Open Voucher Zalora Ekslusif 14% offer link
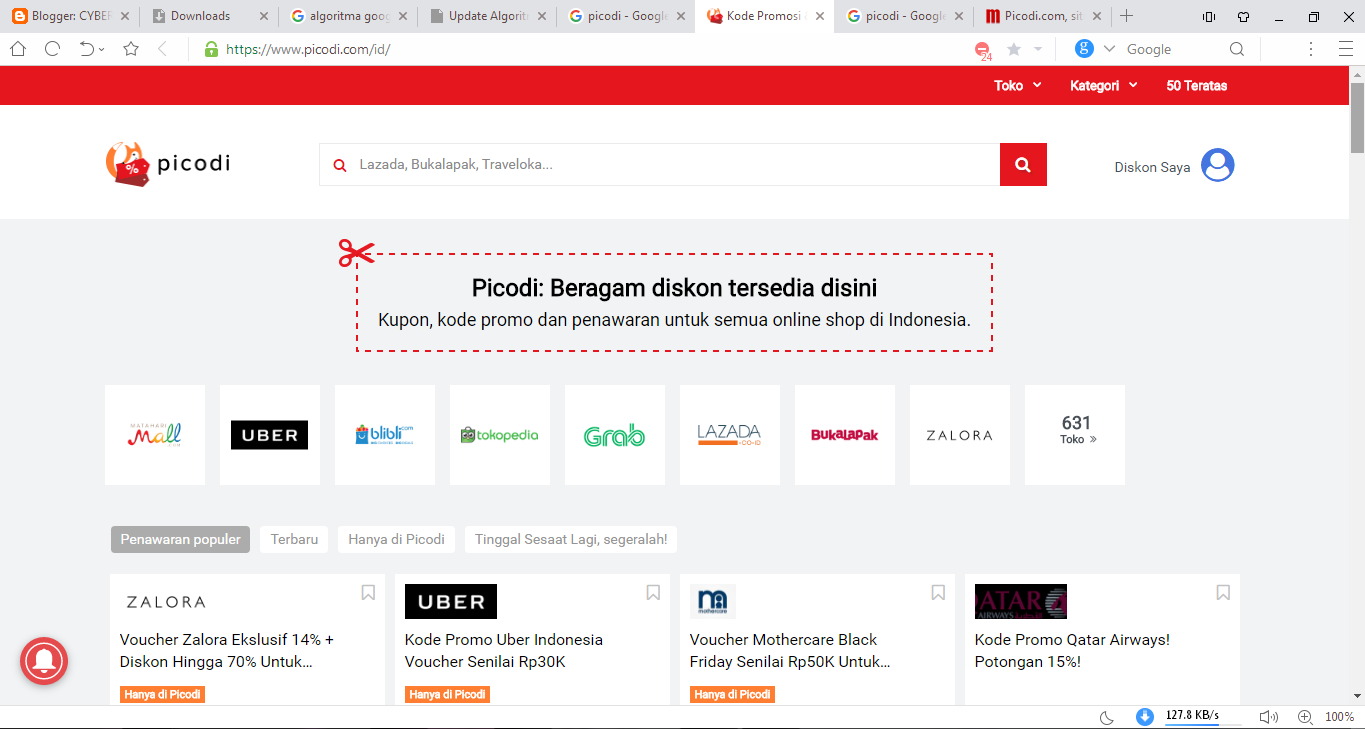Screen dimensions: 1365x729 [x=227, y=650]
